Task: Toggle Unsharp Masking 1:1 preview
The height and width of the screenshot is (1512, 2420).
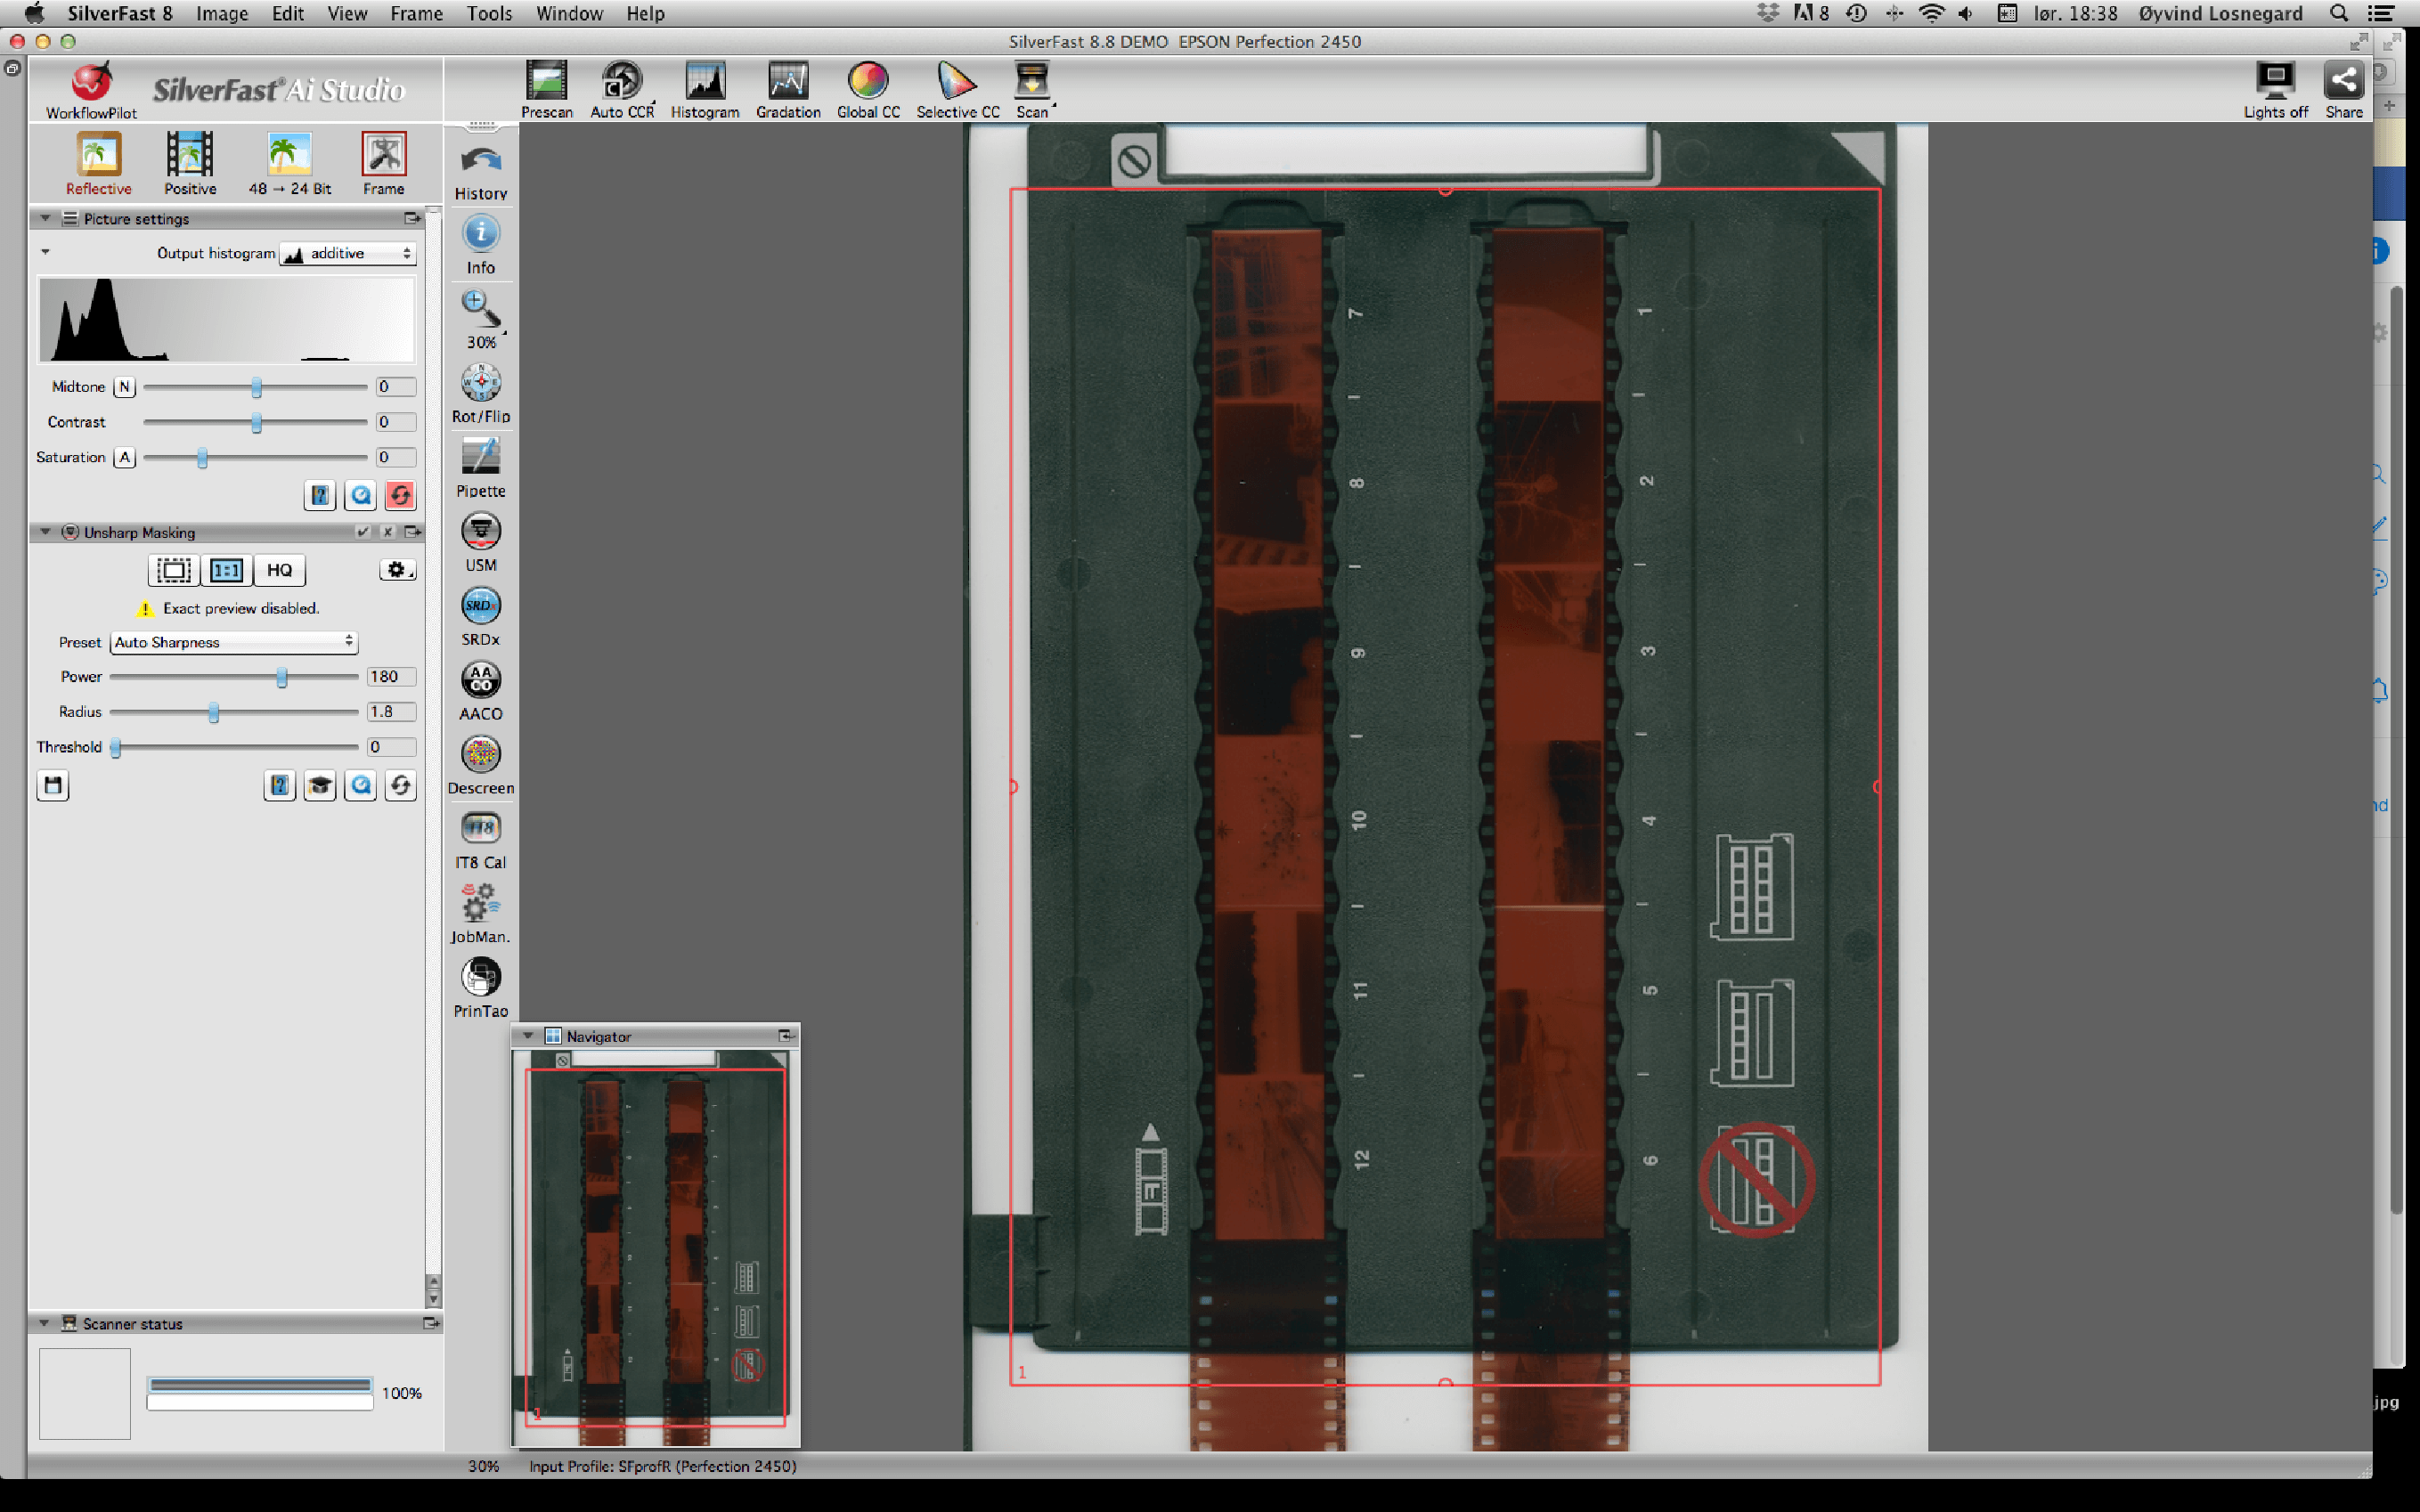Action: pos(227,570)
